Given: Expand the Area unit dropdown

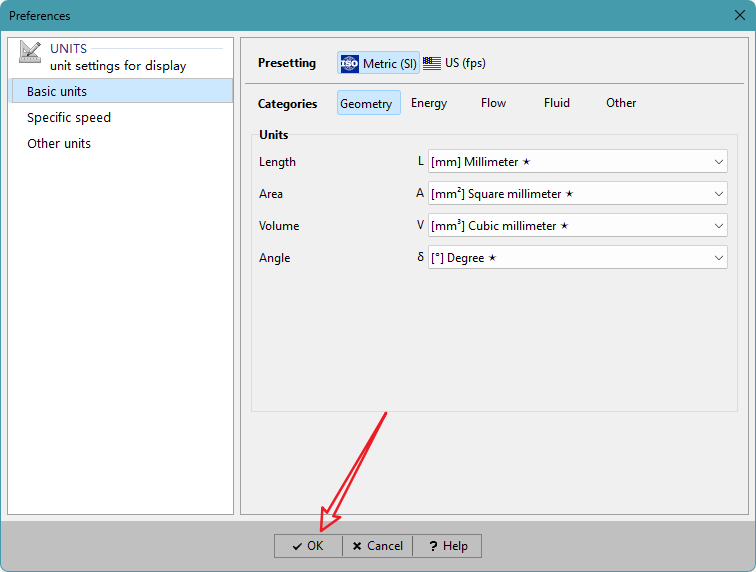Looking at the screenshot, I should pyautogui.click(x=577, y=193).
